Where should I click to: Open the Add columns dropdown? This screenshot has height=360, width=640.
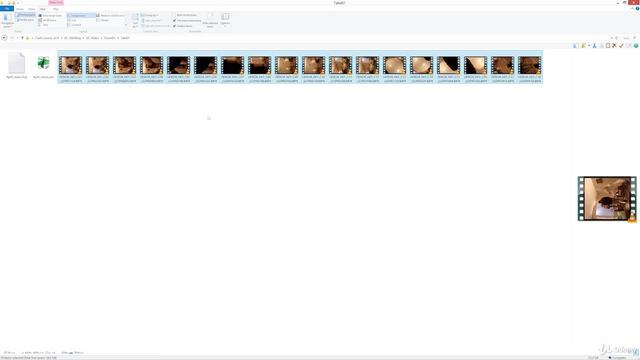click(x=152, y=20)
